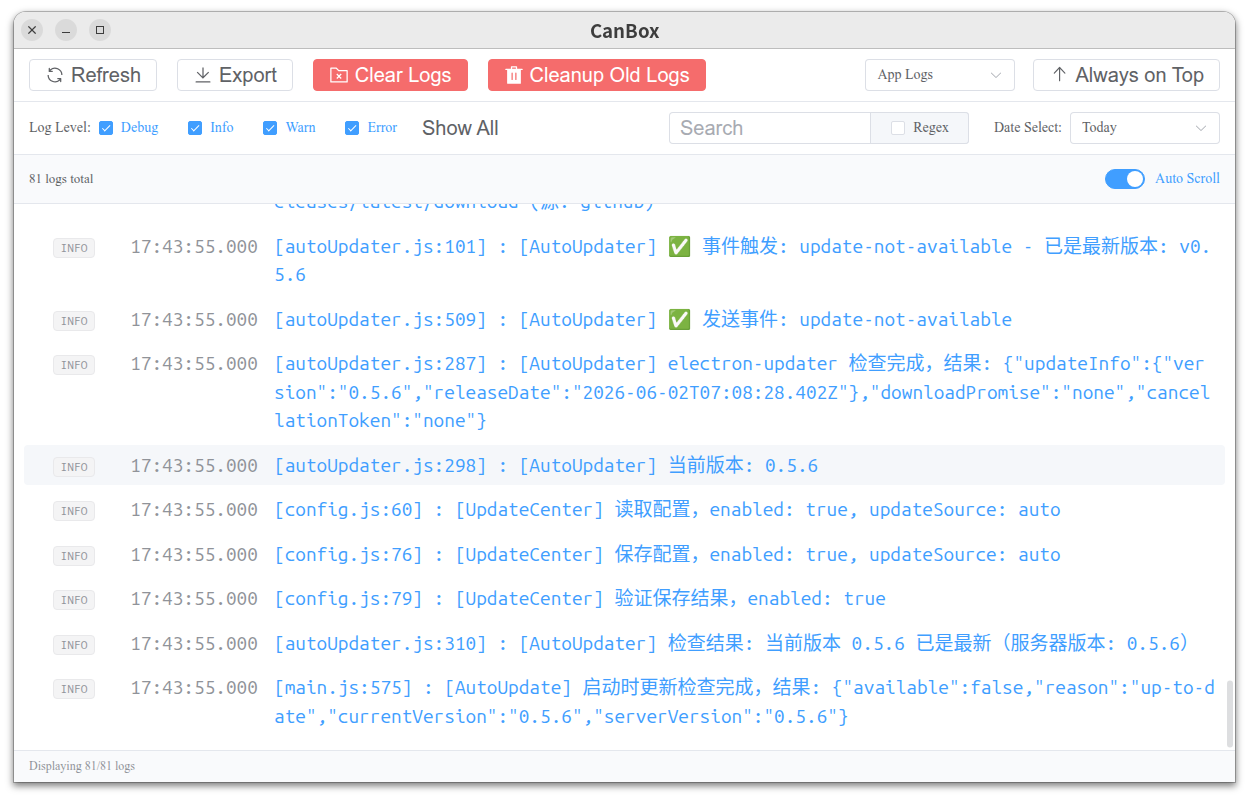1249x799 pixels.
Task: Click the Auto Scroll label text
Action: click(x=1187, y=179)
